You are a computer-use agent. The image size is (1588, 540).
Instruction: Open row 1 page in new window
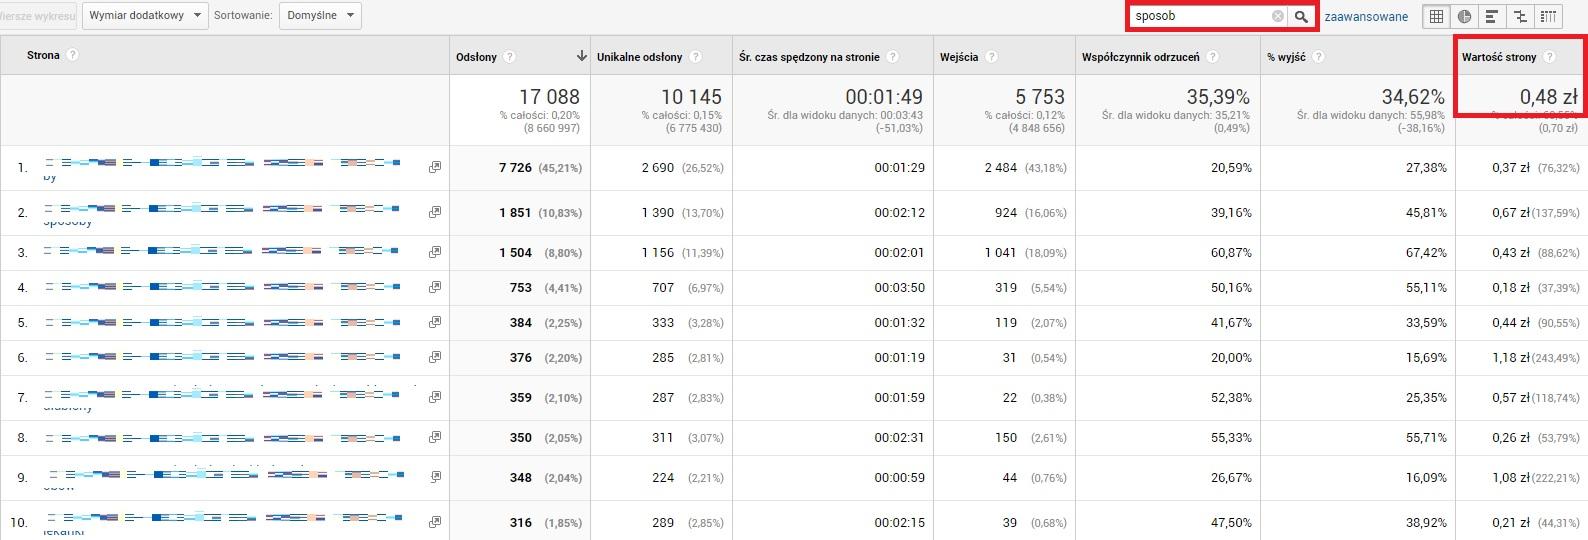tap(435, 167)
